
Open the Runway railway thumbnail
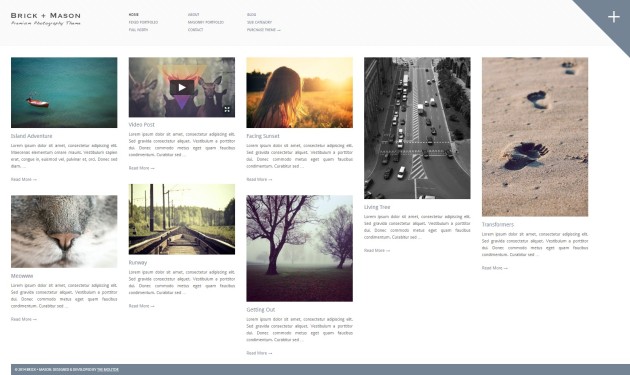(x=182, y=219)
